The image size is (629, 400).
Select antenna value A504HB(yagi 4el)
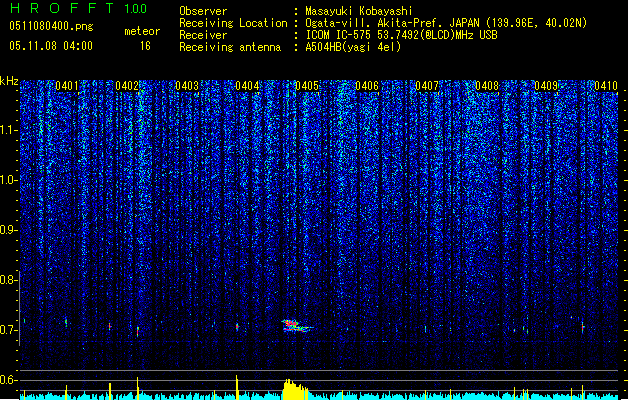353,47
